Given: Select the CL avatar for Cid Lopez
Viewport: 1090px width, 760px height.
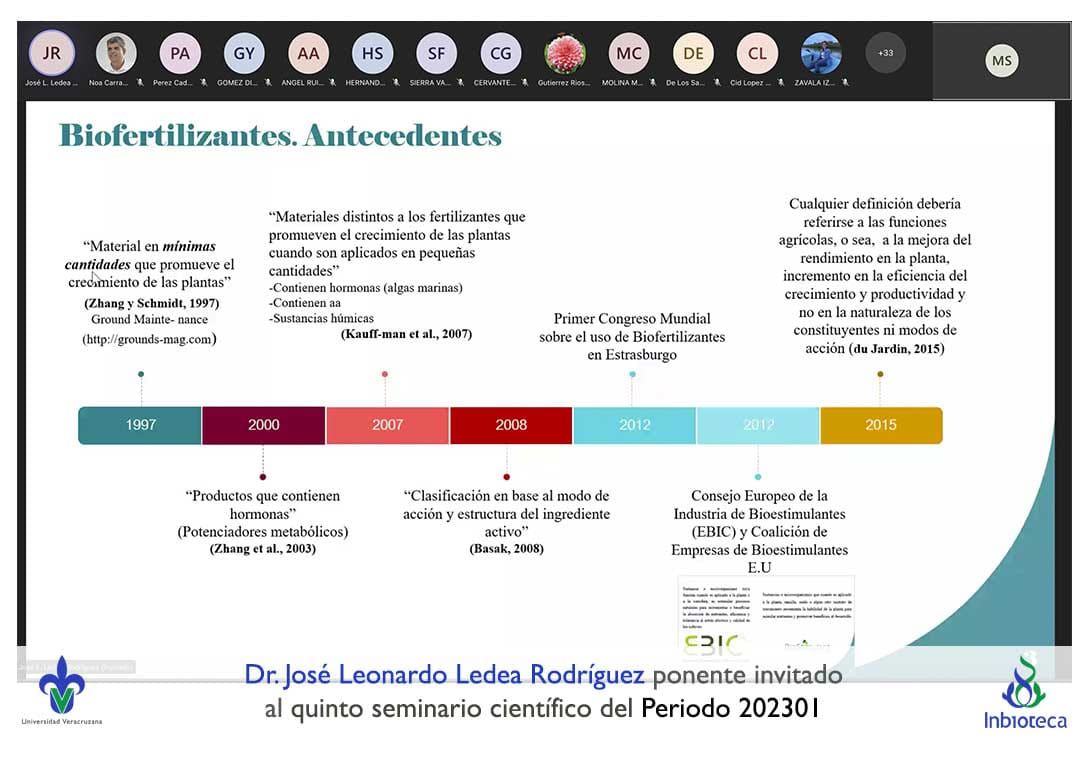Looking at the screenshot, I should (757, 53).
